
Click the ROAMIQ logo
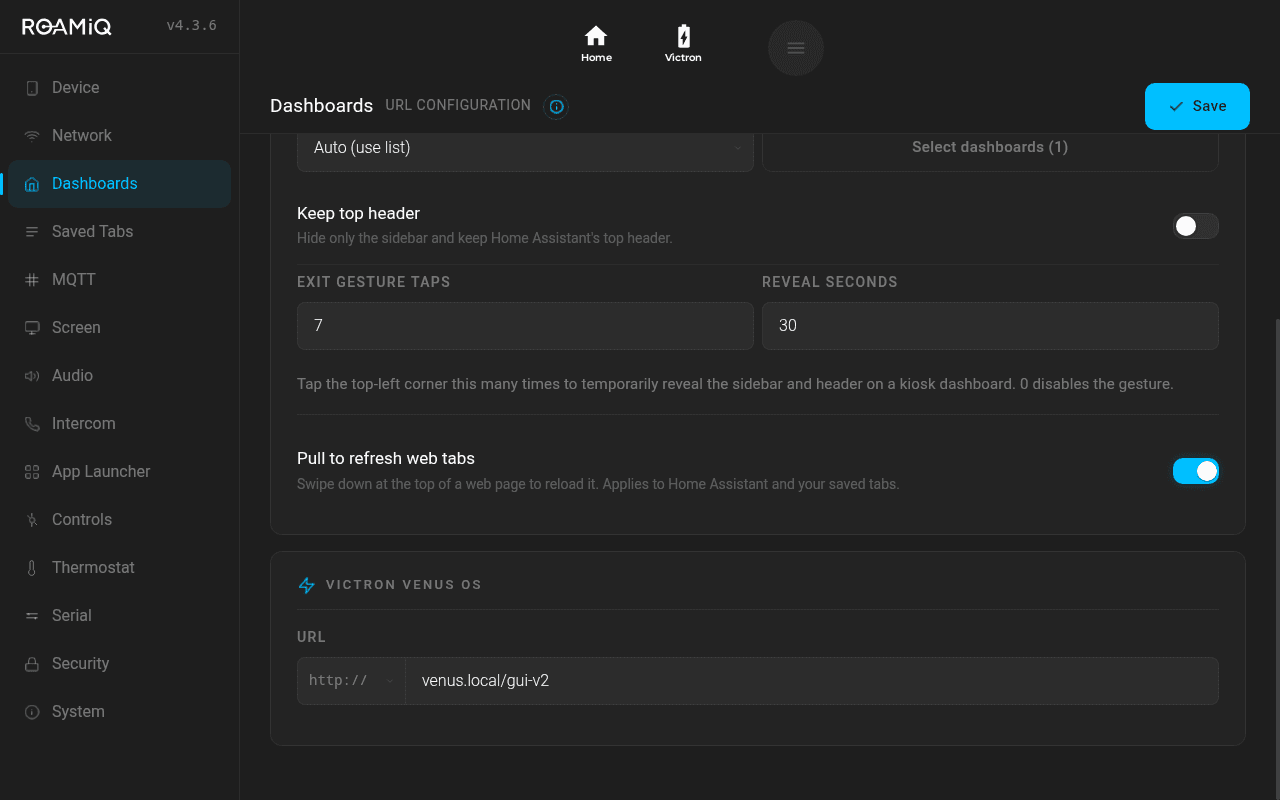click(x=67, y=27)
